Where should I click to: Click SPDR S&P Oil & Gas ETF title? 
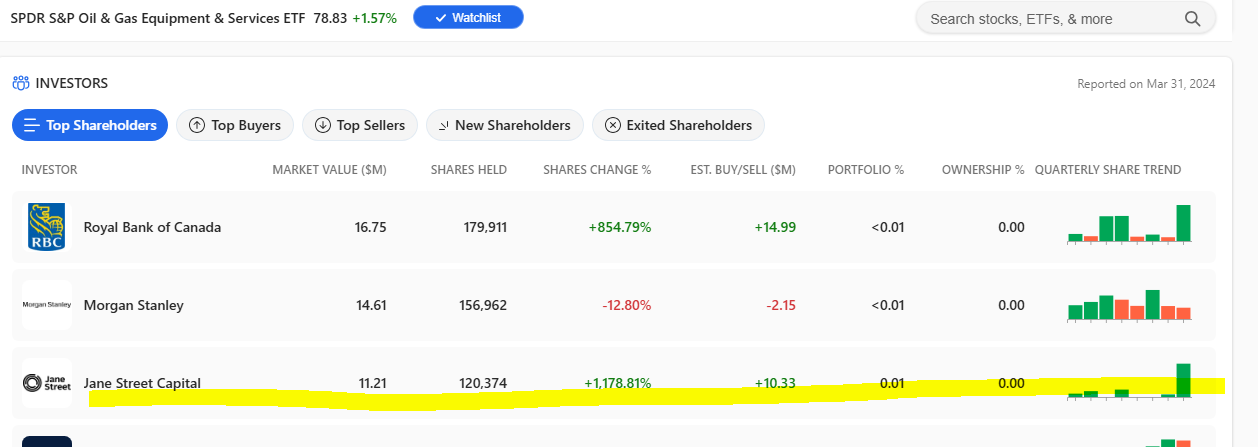coord(158,18)
